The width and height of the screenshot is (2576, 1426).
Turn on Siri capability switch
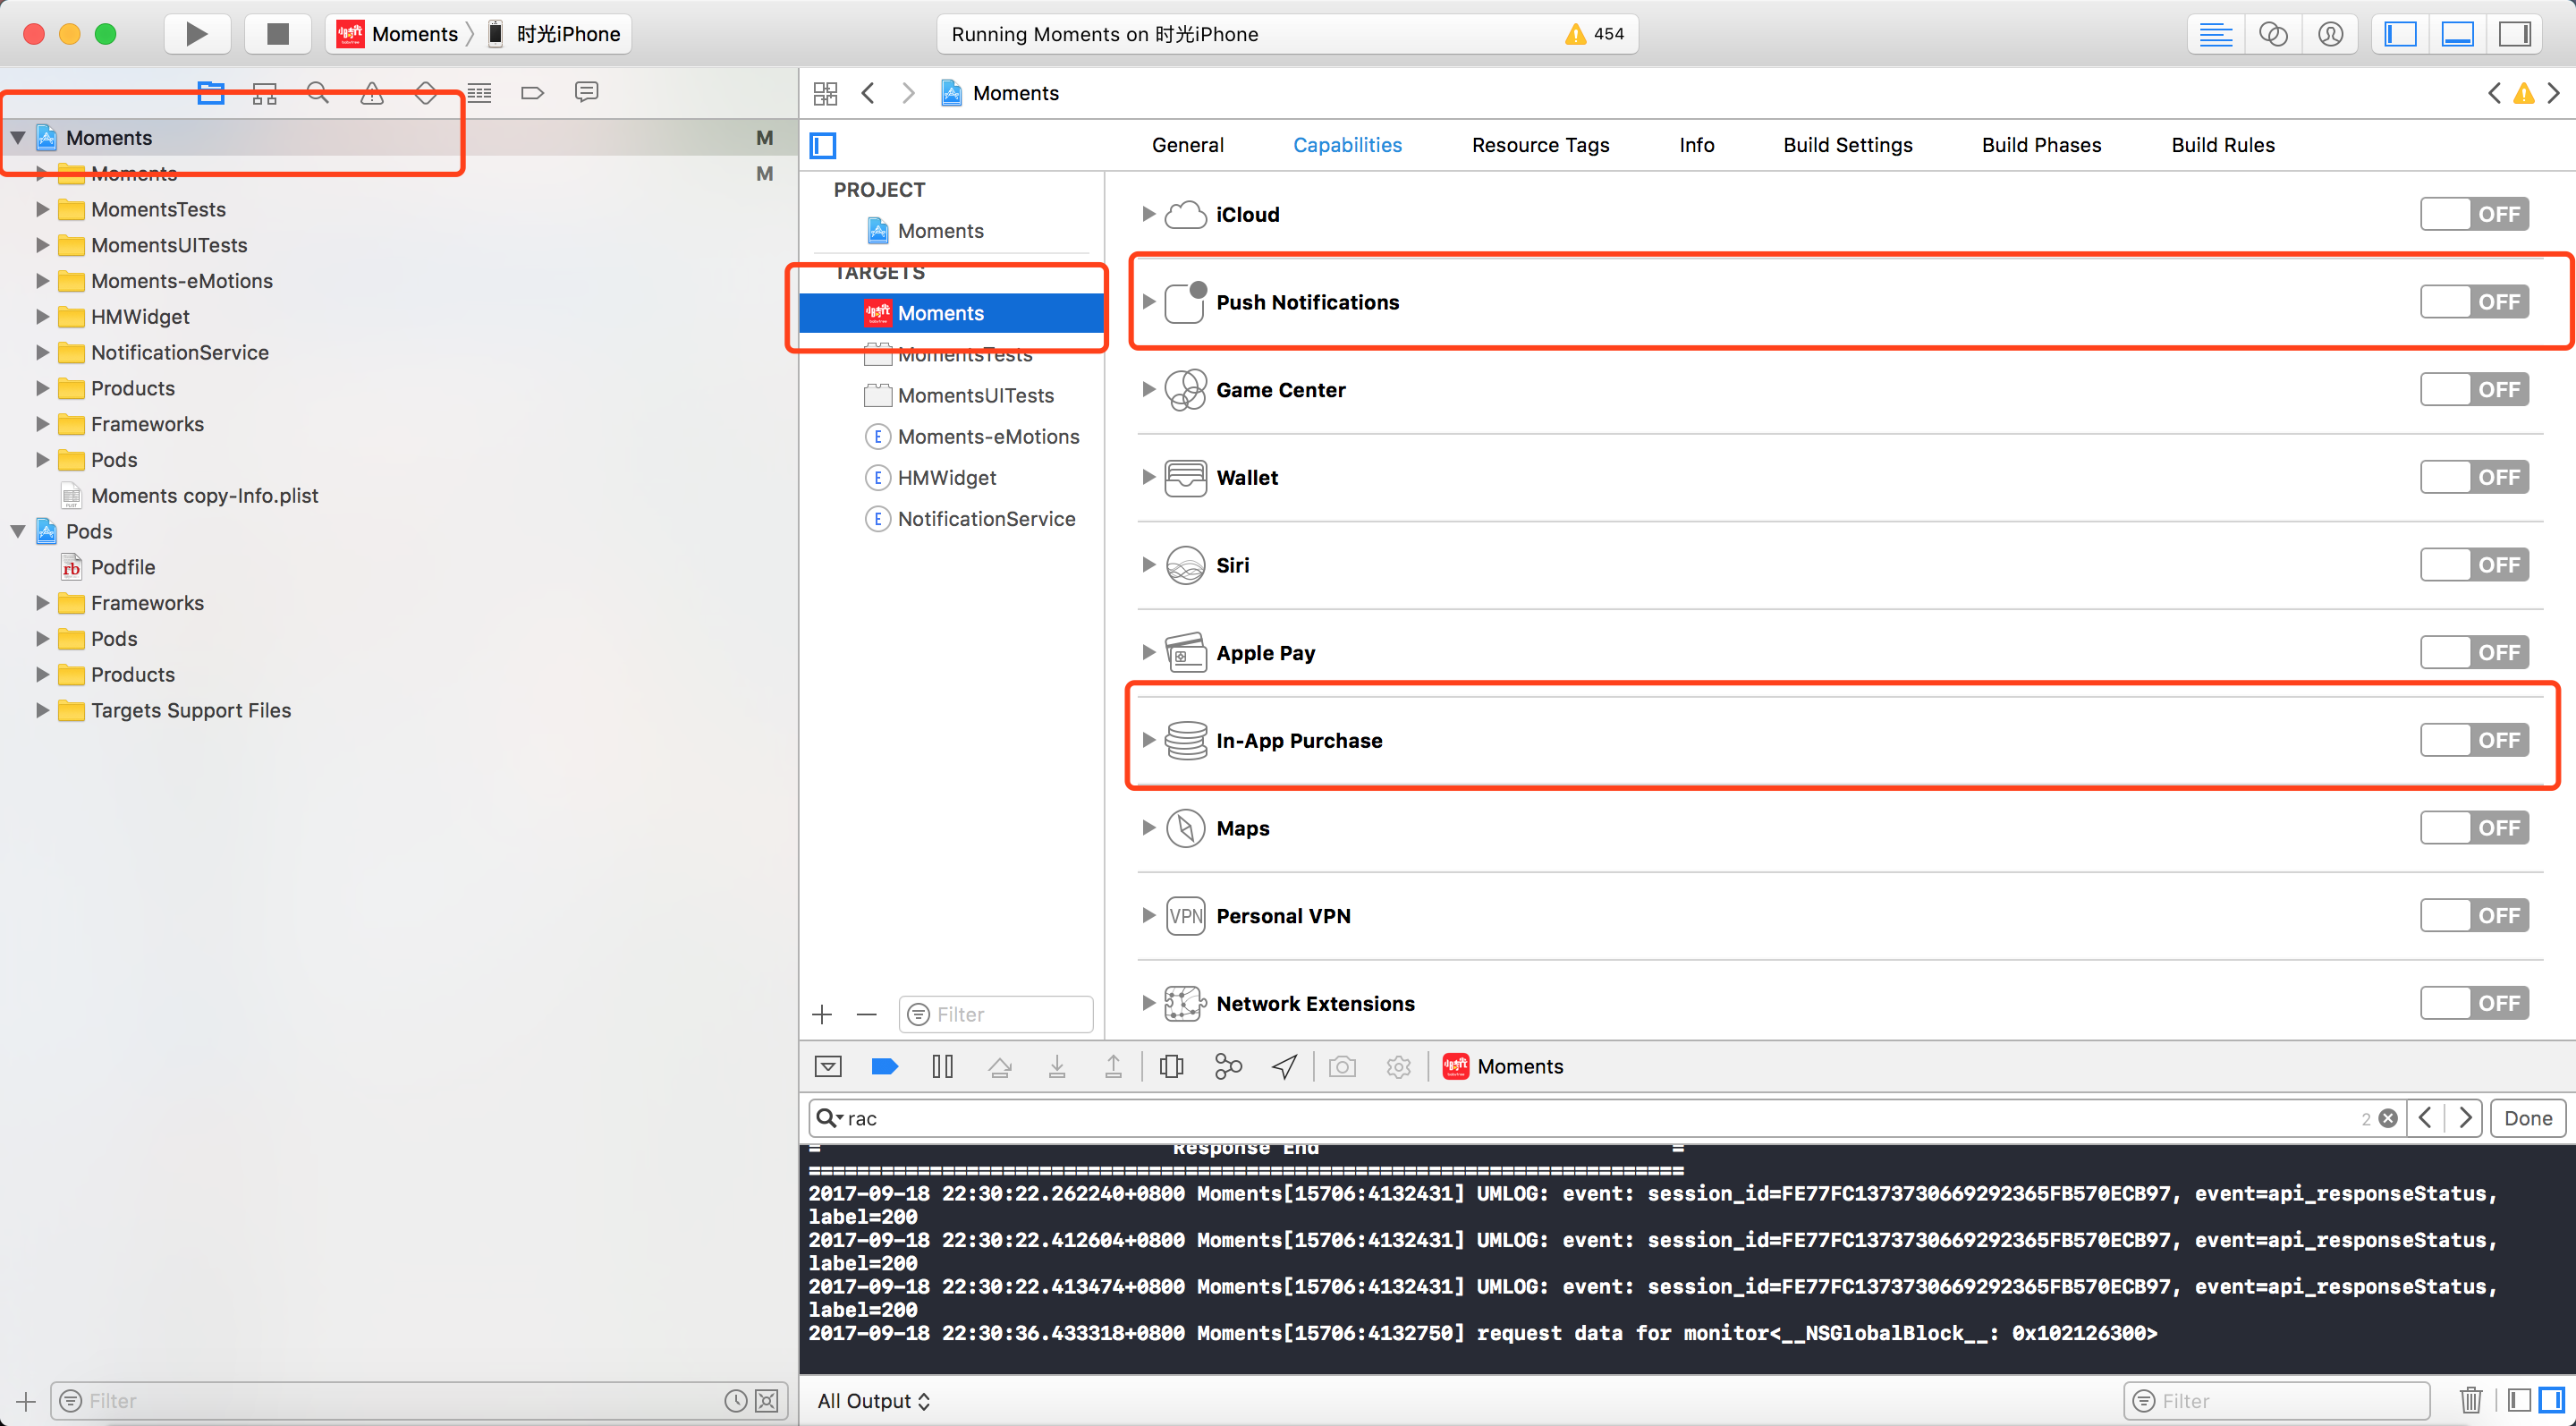click(x=2474, y=565)
